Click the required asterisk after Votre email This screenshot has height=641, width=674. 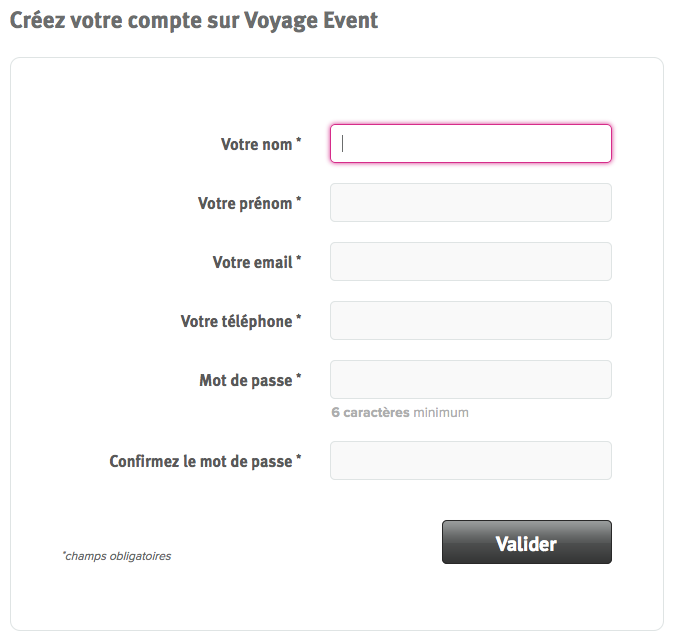coord(298,259)
